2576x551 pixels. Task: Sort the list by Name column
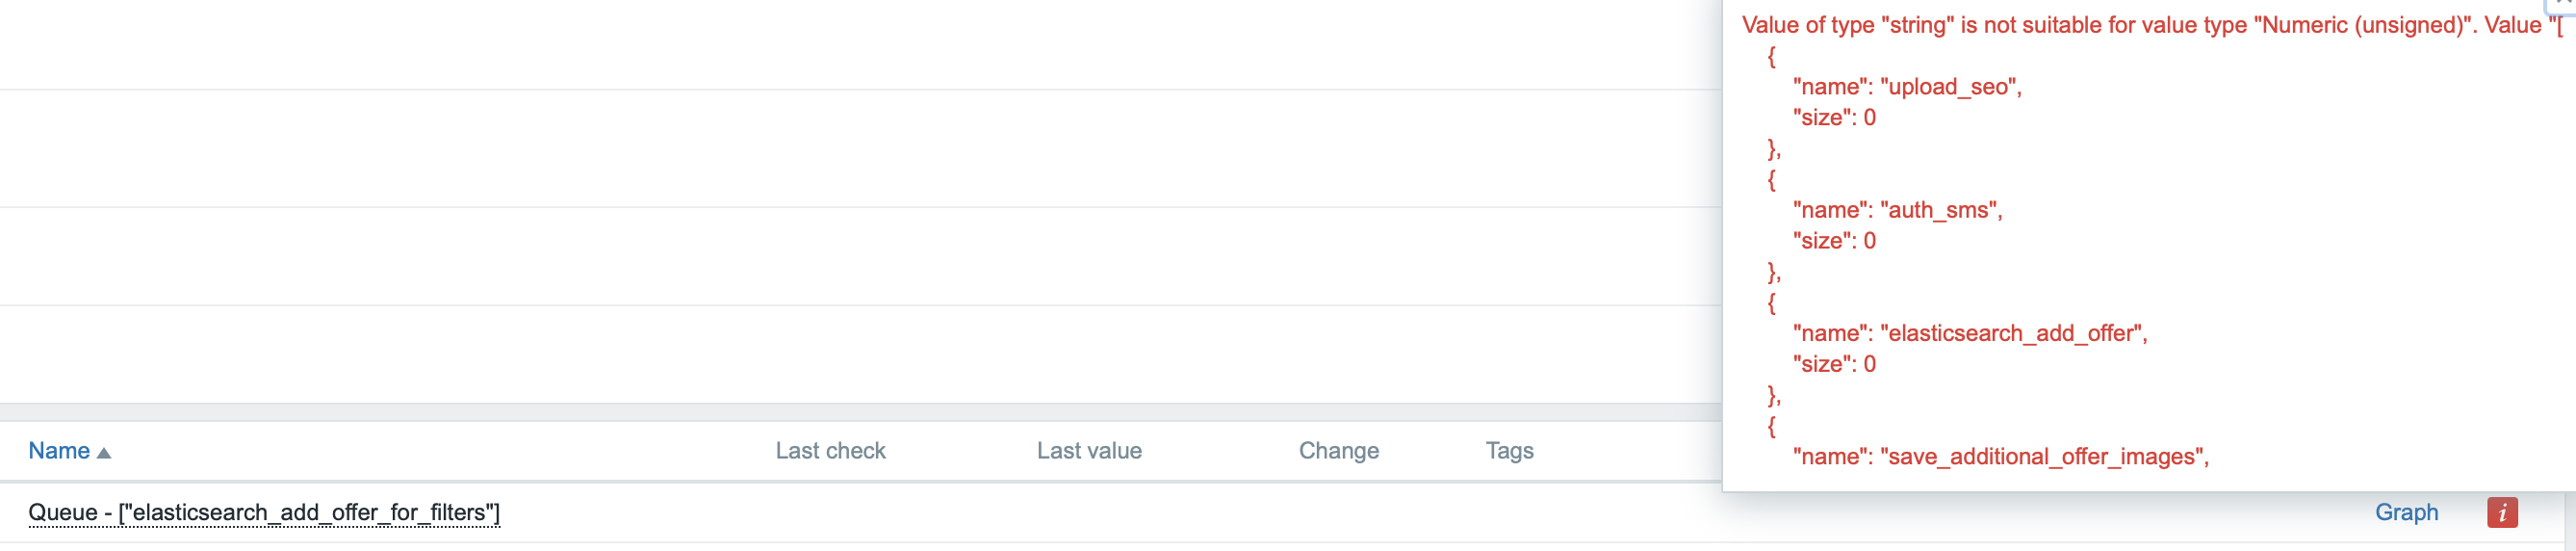point(59,451)
